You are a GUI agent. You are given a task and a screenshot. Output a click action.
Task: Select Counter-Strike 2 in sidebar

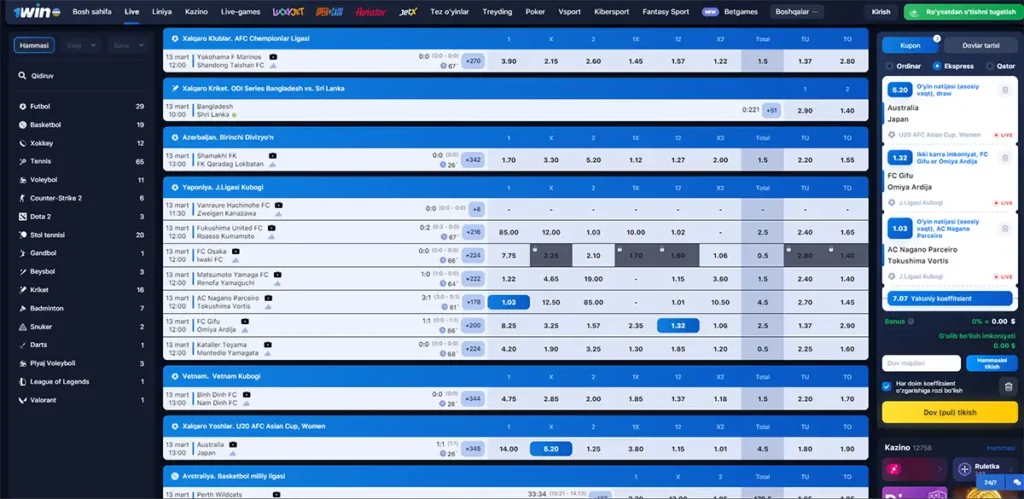81,198
